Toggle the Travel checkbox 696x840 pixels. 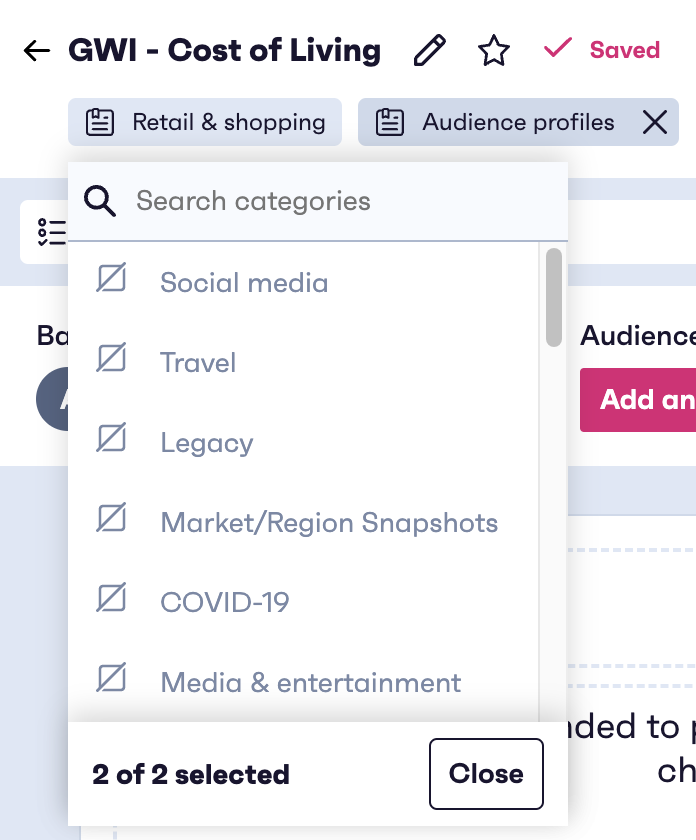(x=111, y=357)
